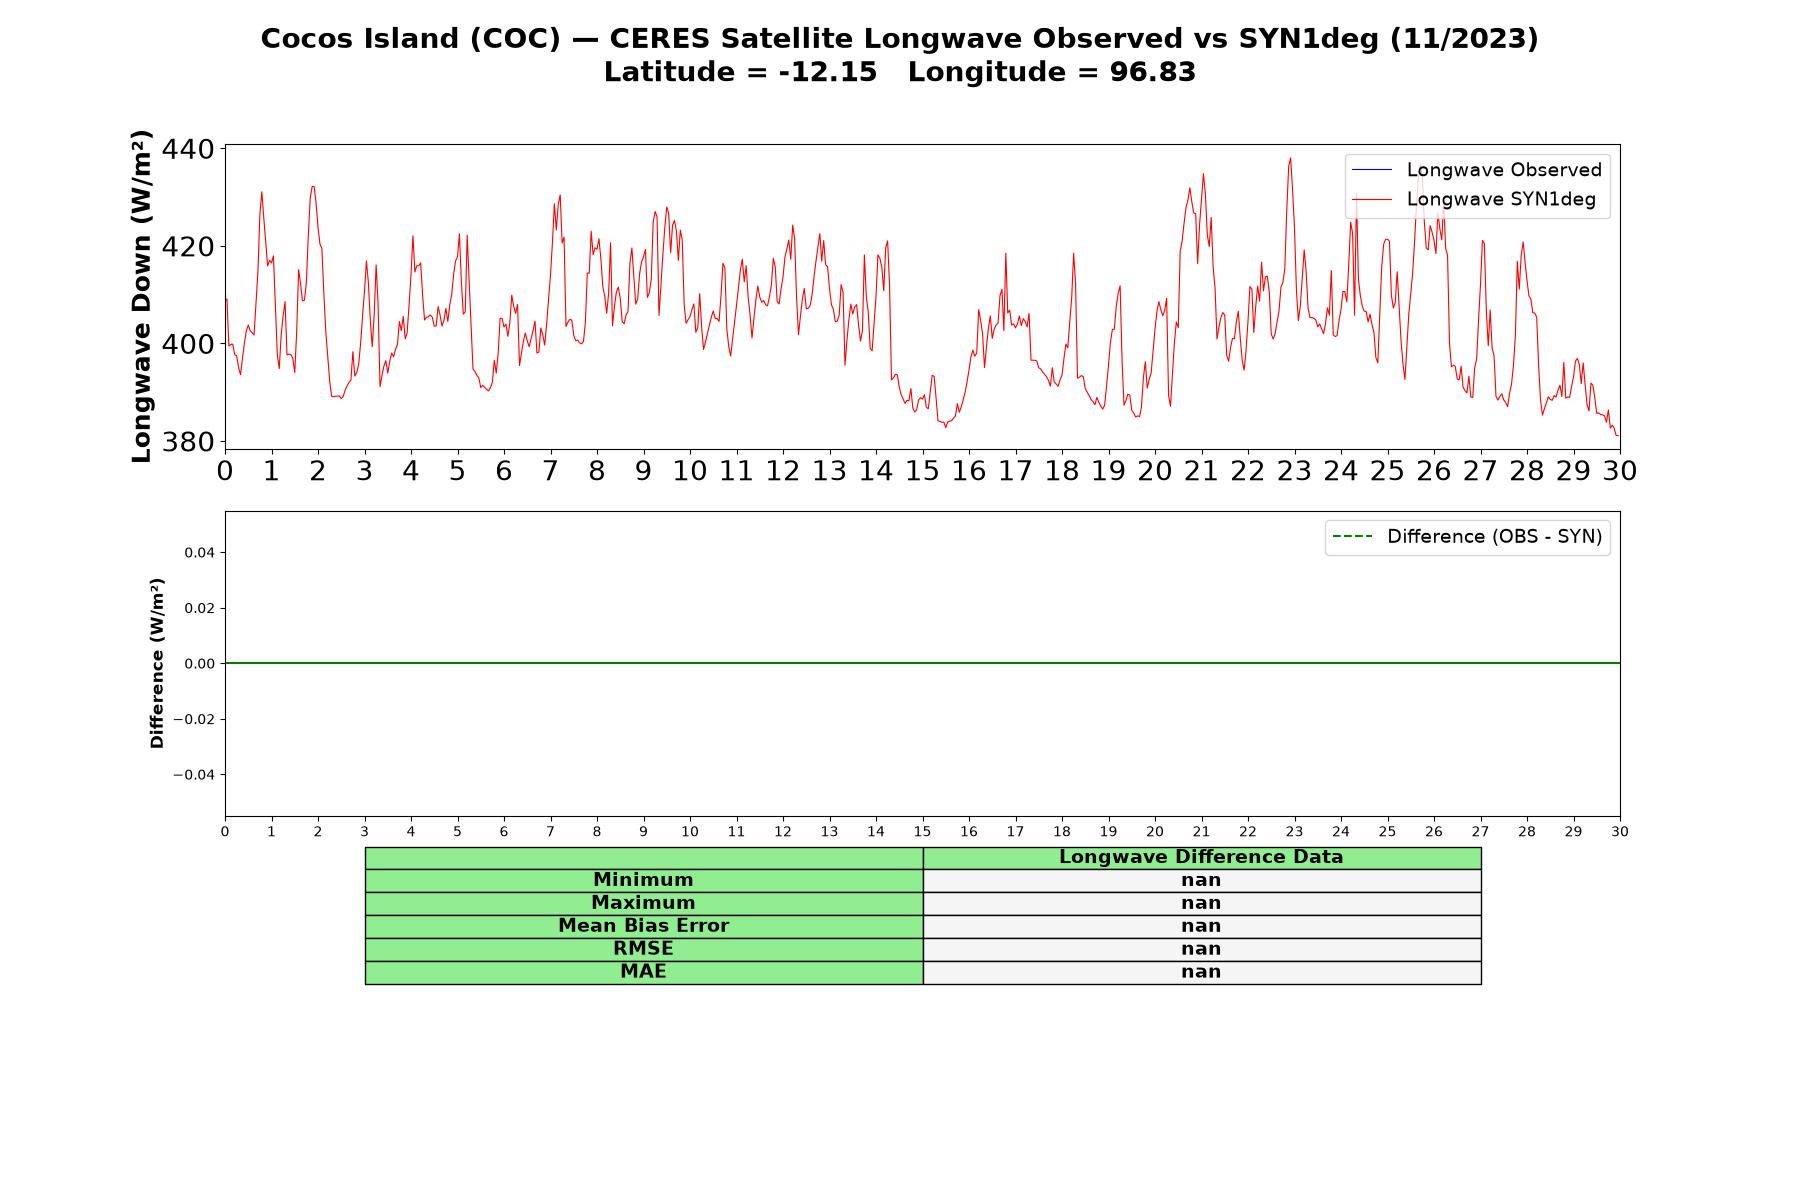
Task: Click the nan value in Minimum row
Action: tap(1201, 880)
